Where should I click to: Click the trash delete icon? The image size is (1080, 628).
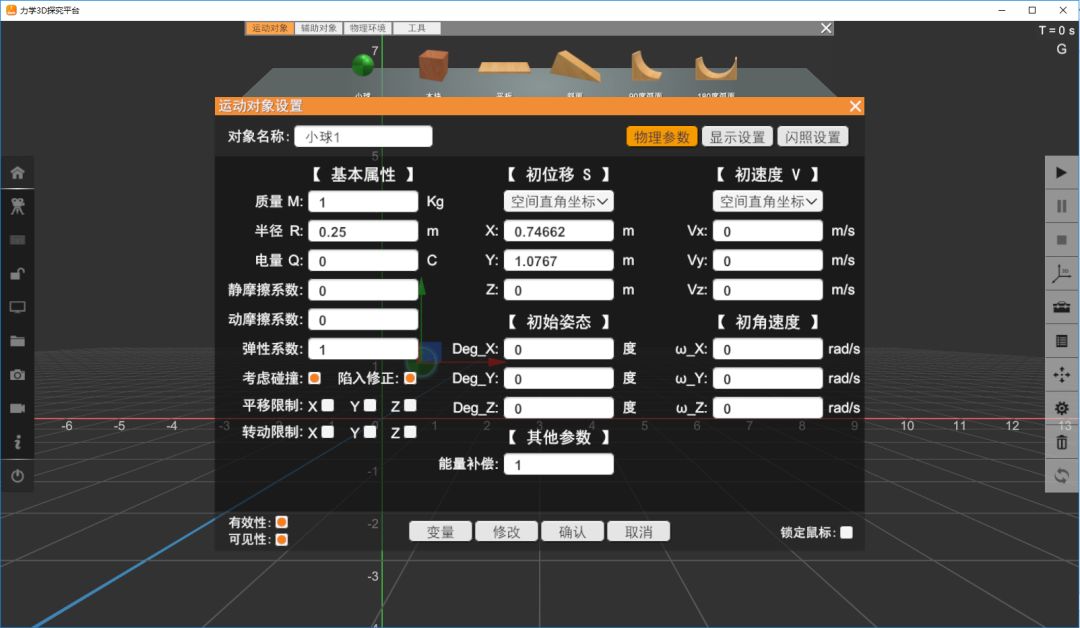[1061, 442]
